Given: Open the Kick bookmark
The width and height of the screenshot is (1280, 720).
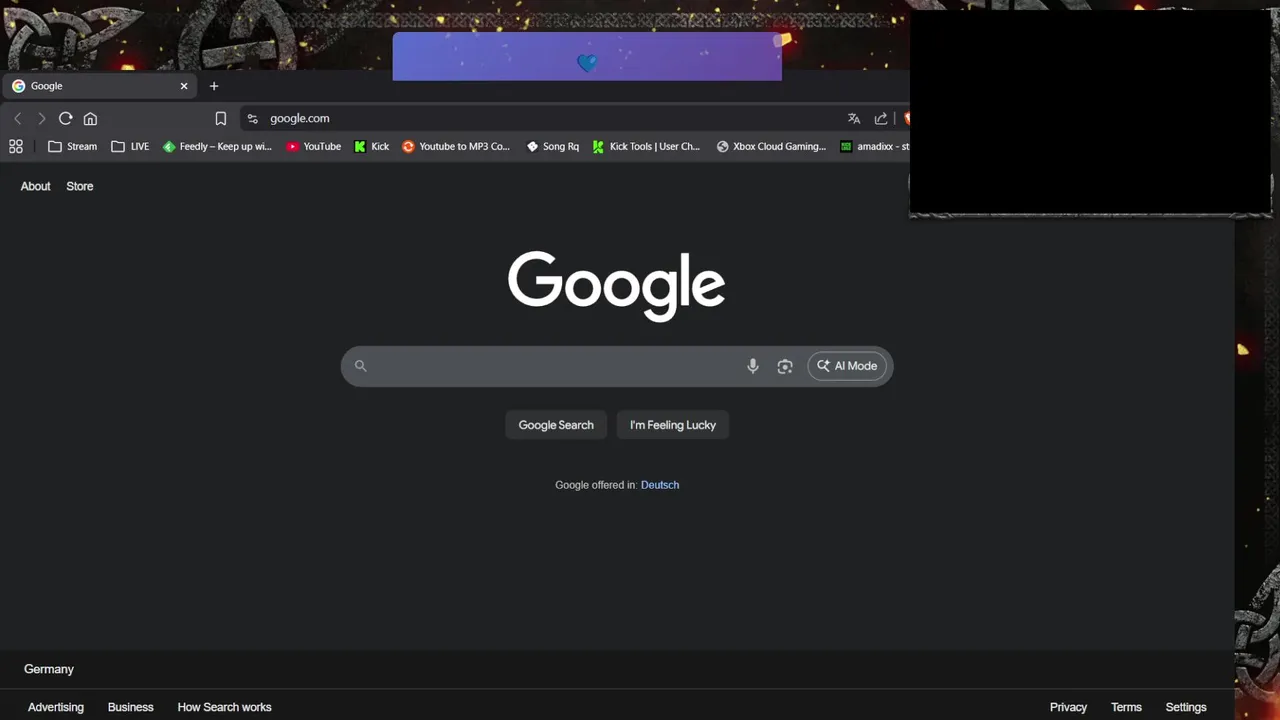Looking at the screenshot, I should pos(372,146).
